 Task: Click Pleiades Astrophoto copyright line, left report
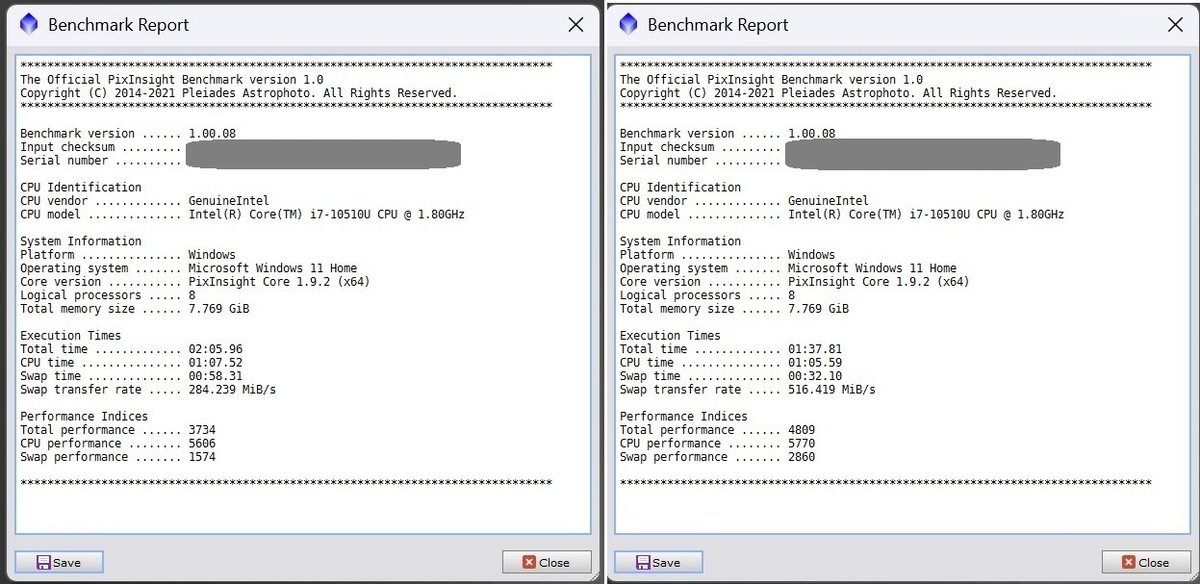click(x=239, y=93)
